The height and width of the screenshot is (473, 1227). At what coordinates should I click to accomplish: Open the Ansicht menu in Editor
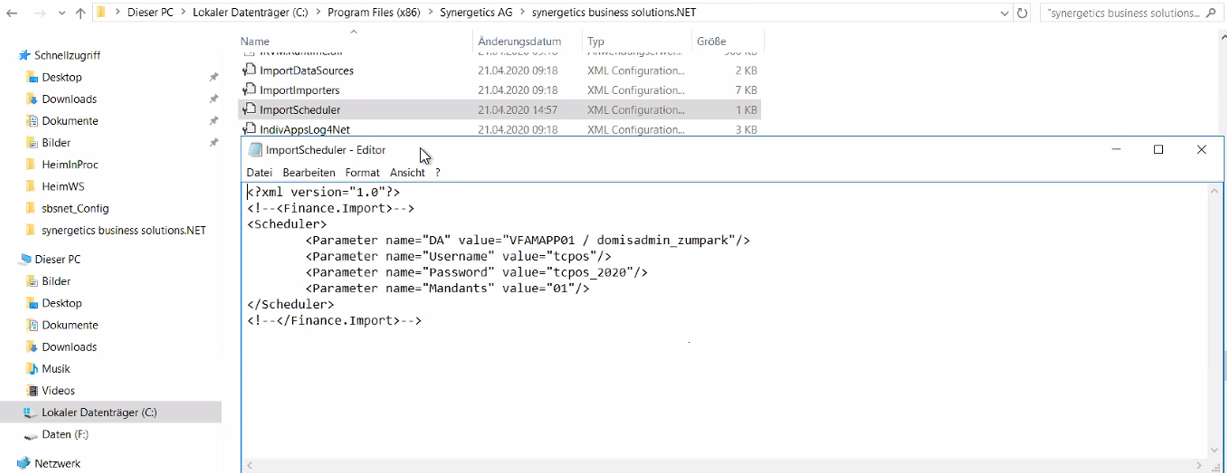point(407,173)
